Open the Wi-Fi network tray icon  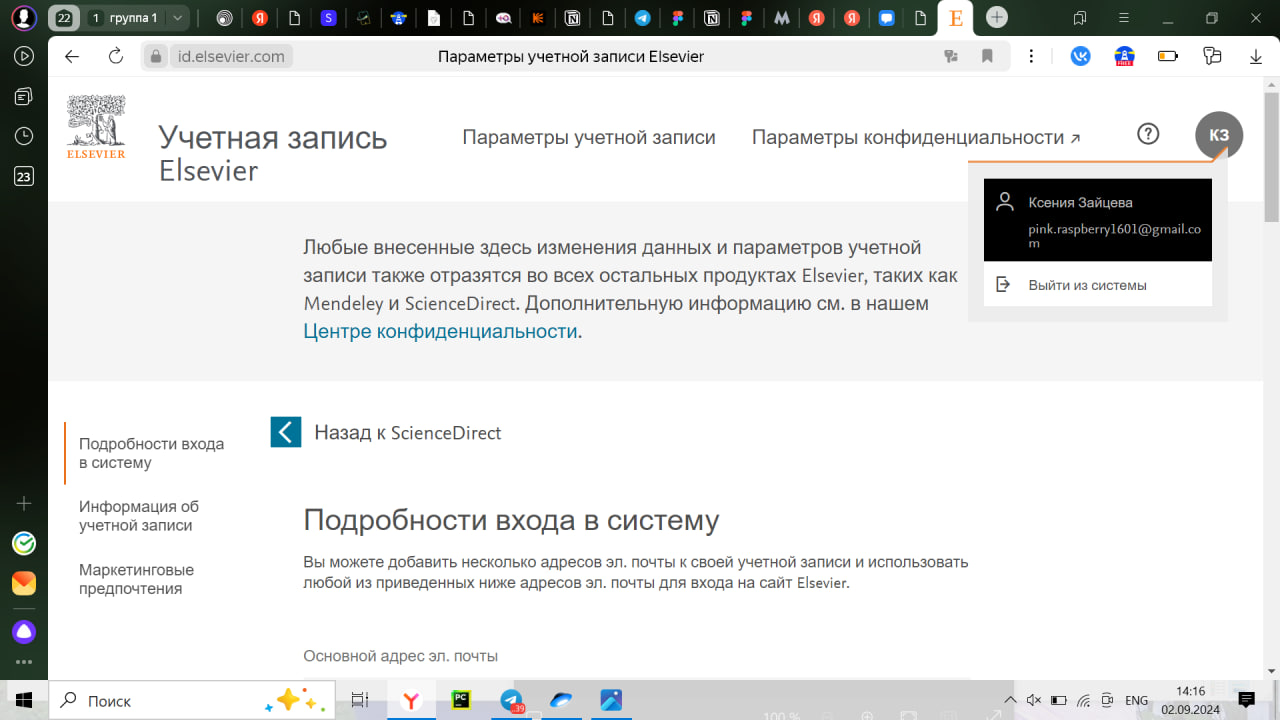click(1084, 700)
